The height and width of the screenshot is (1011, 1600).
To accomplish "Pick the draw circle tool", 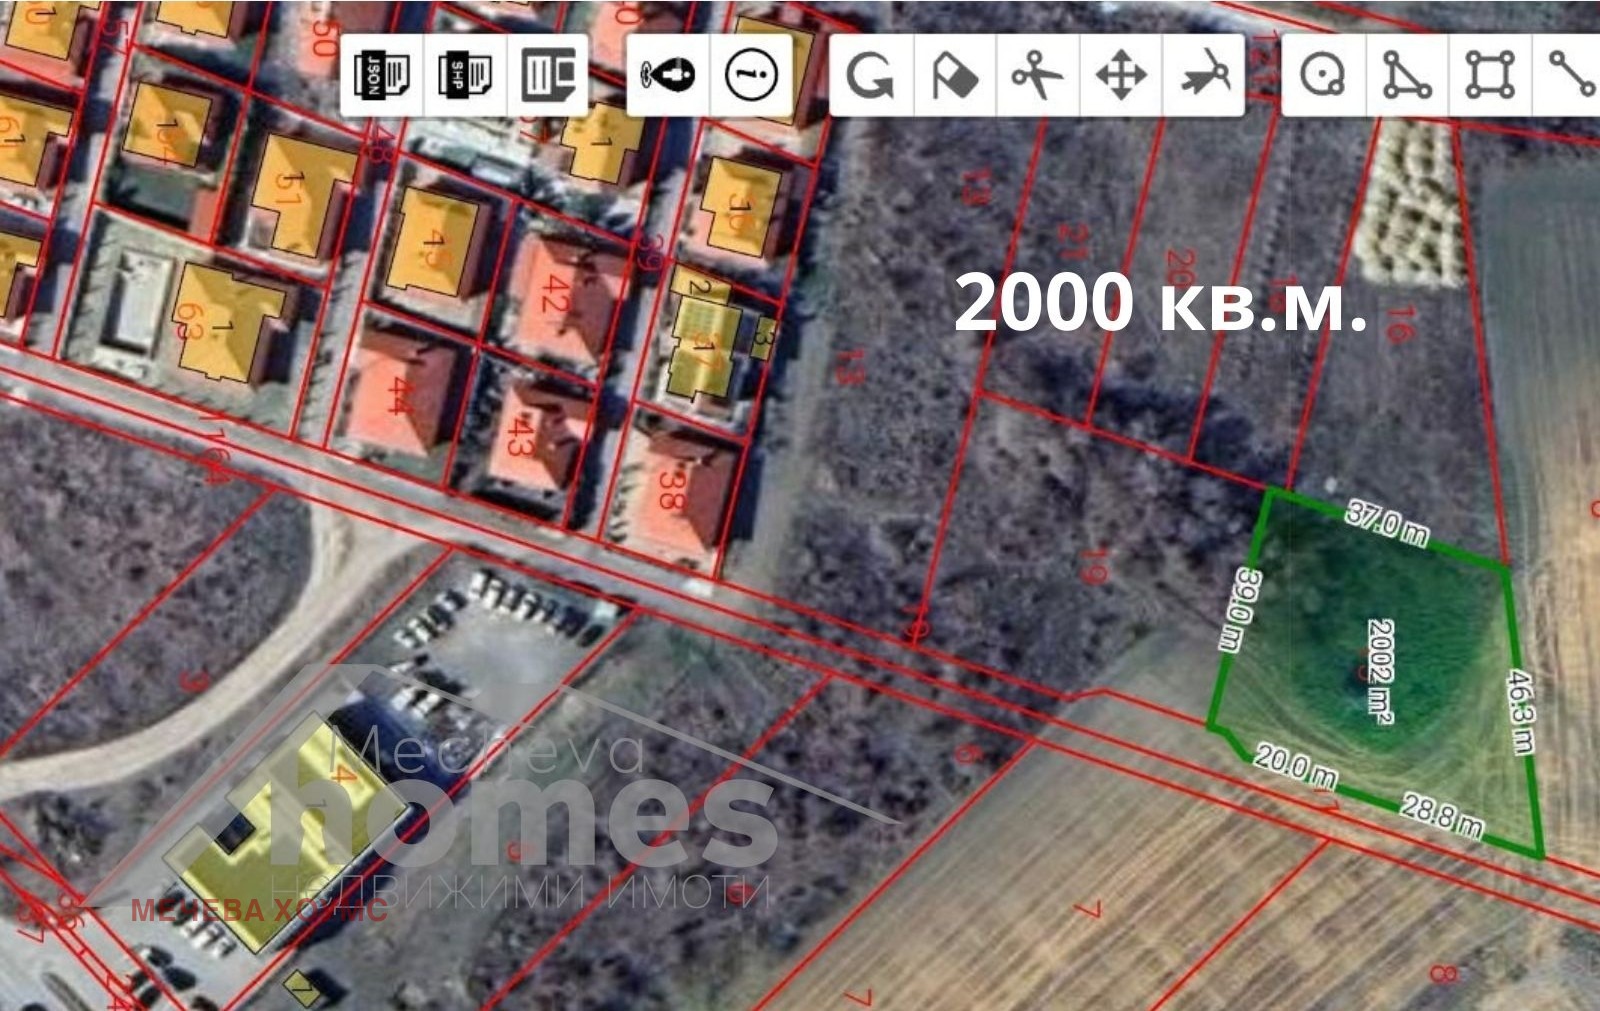I will click(1322, 75).
